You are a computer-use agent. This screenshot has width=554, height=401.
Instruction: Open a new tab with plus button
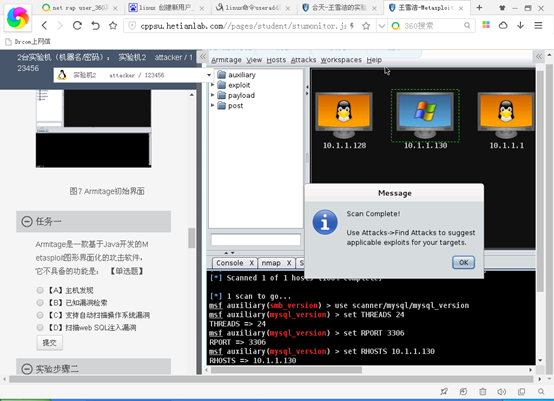(x=479, y=7)
